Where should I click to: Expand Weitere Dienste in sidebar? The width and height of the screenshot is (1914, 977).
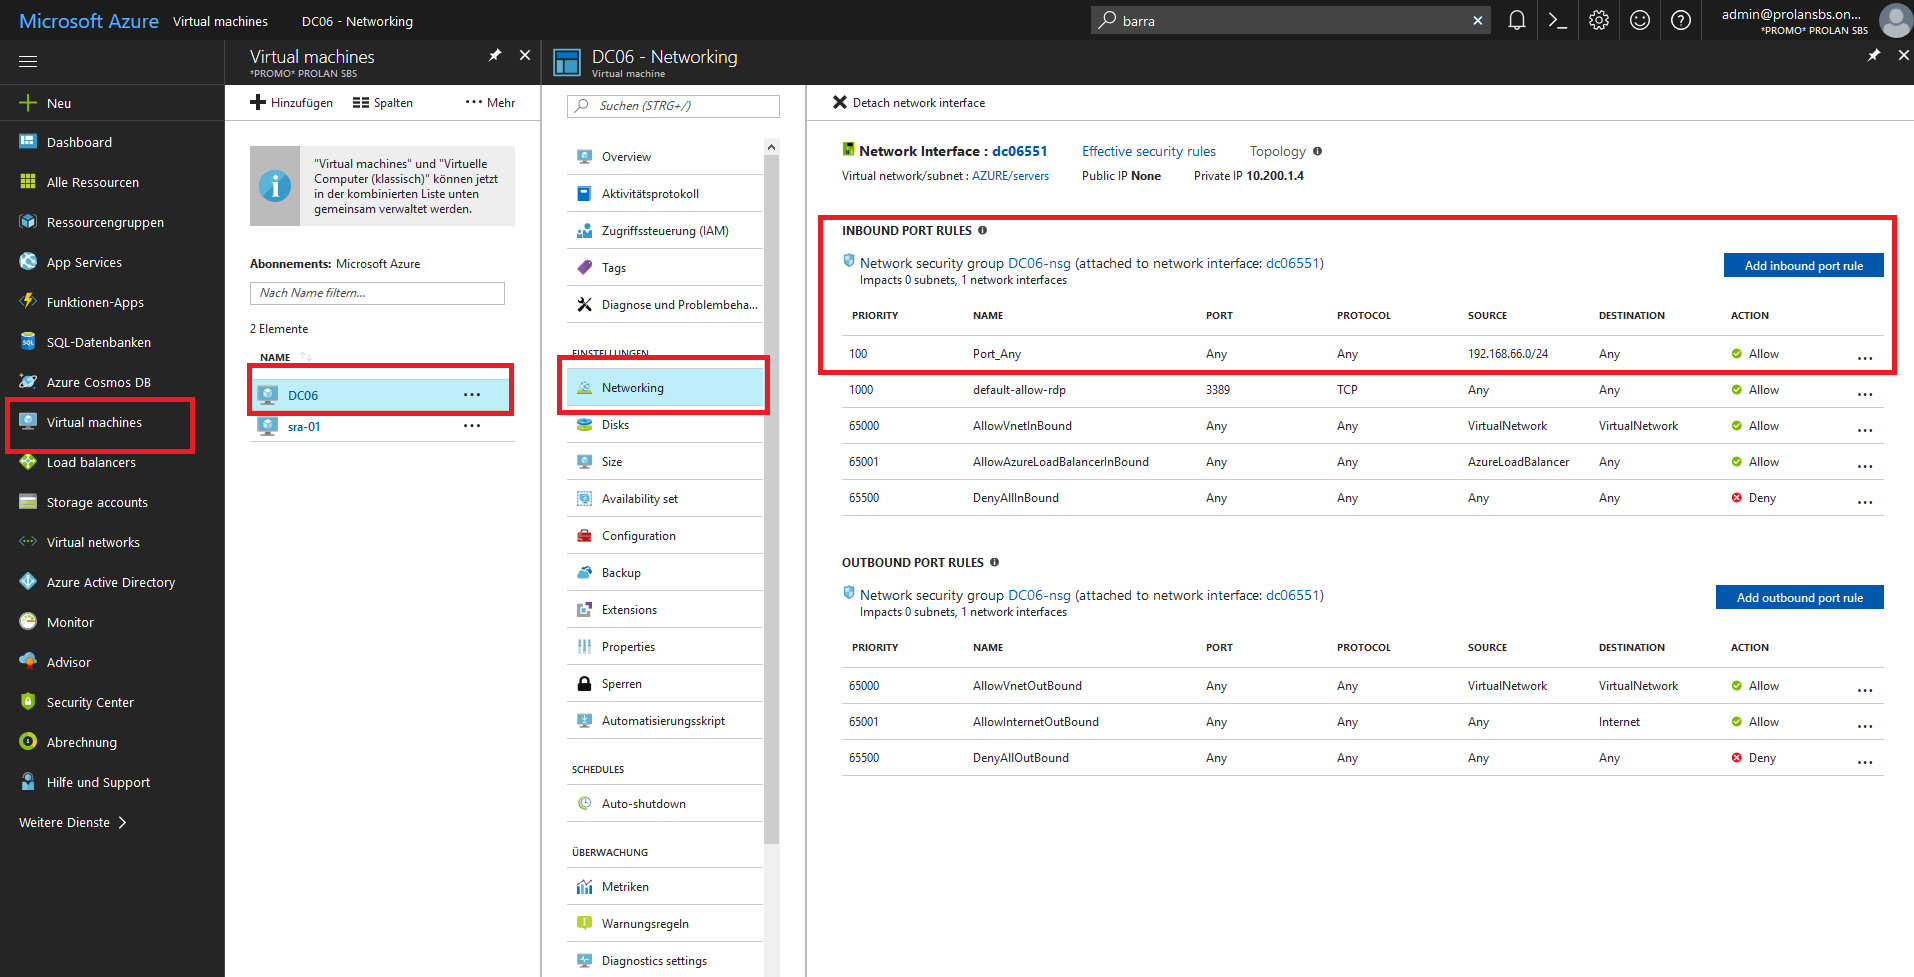pyautogui.click(x=72, y=822)
